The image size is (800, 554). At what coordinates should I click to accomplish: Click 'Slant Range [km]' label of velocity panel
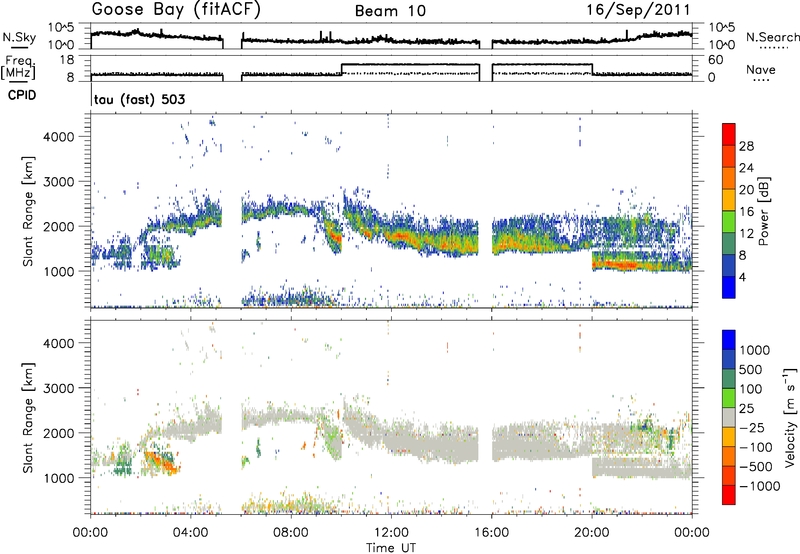coord(28,417)
